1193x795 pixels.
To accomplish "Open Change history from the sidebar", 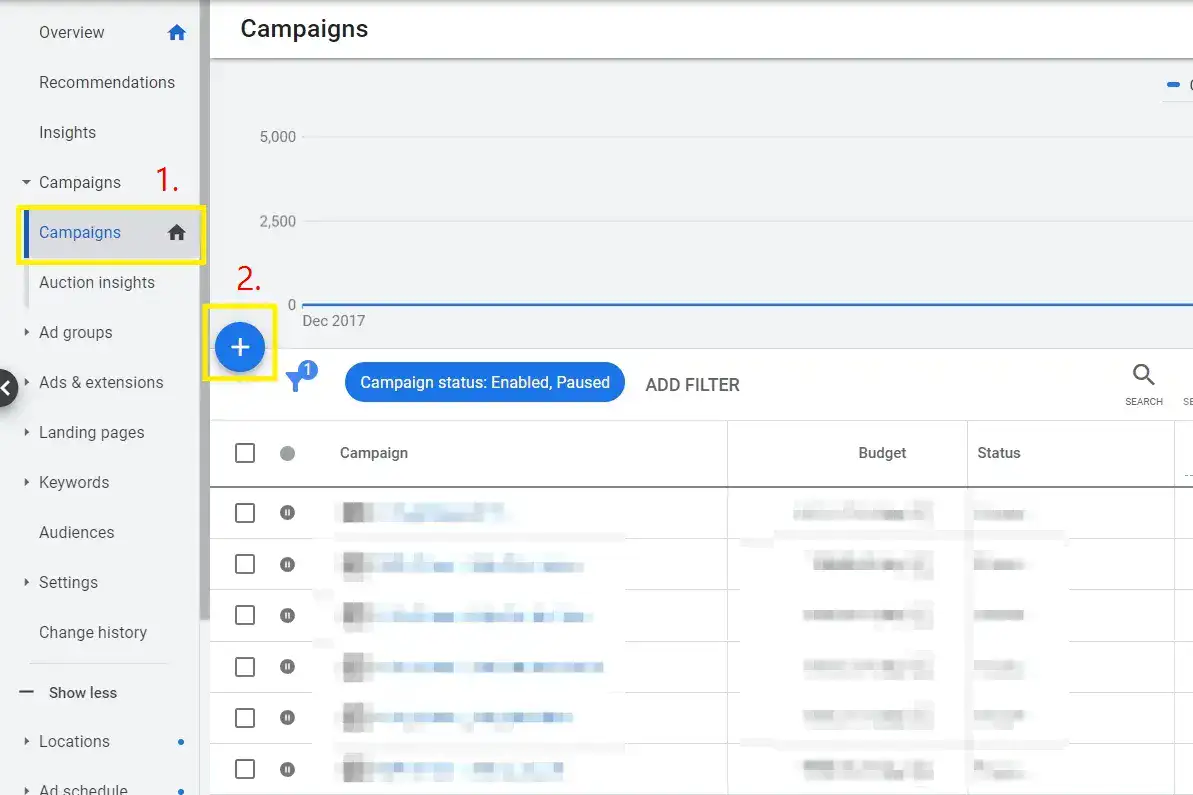I will (x=93, y=632).
